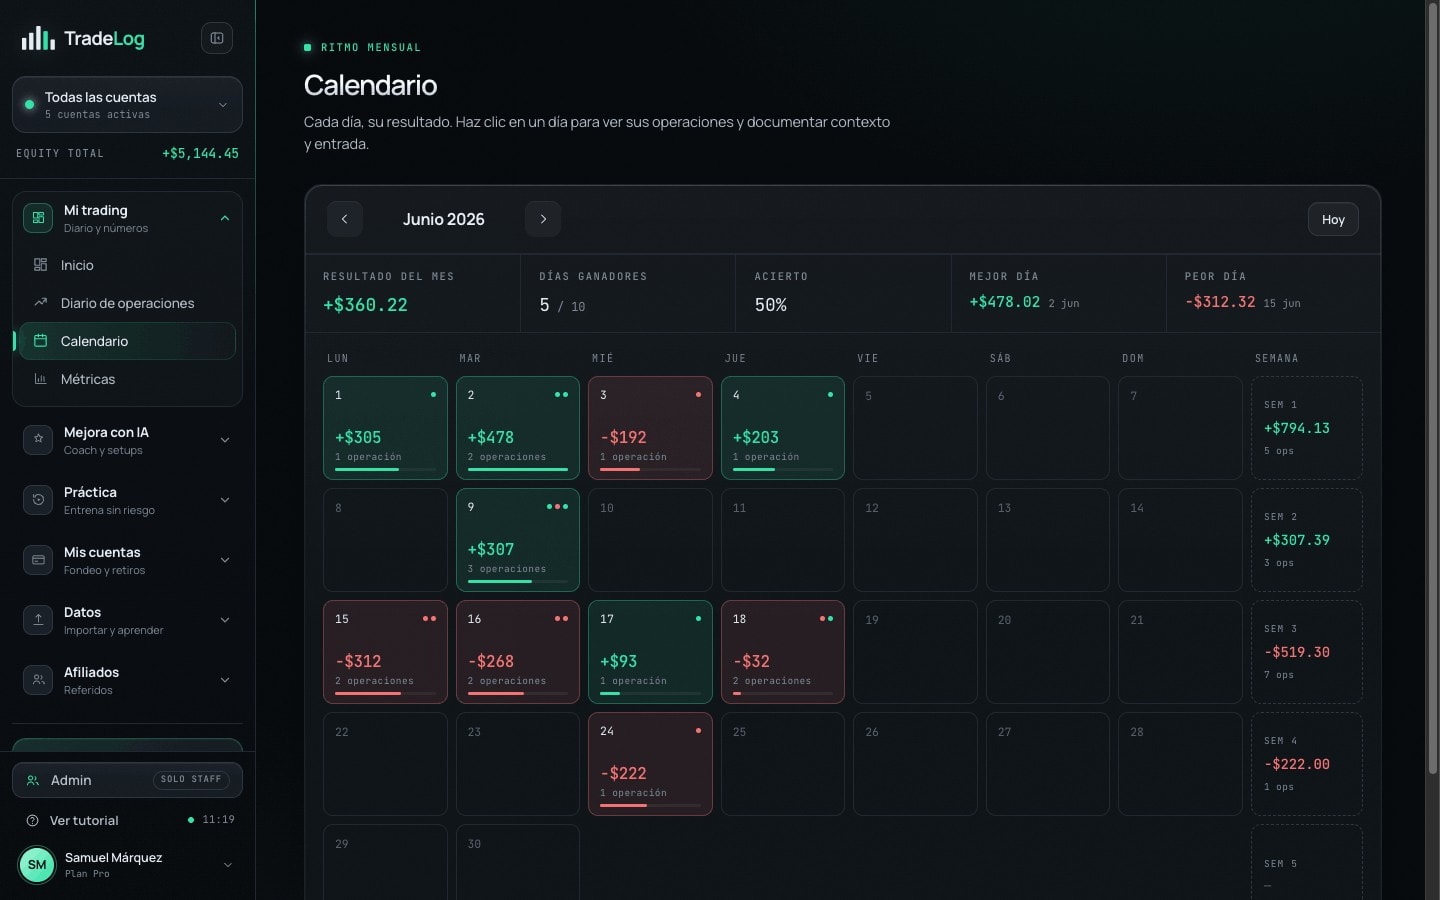Viewport: 1440px width, 900px height.
Task: Expand the Mis cuentas section chevron
Action: click(x=225, y=560)
